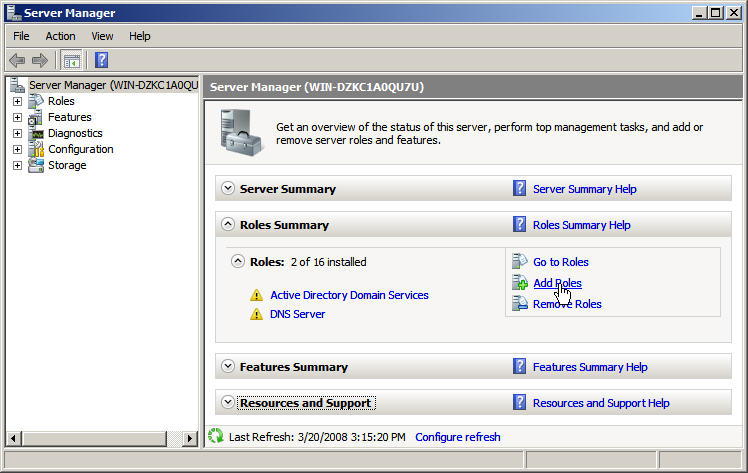Click the Server Manager title bar icon
Screen dimensions: 748x473
(14, 13)
